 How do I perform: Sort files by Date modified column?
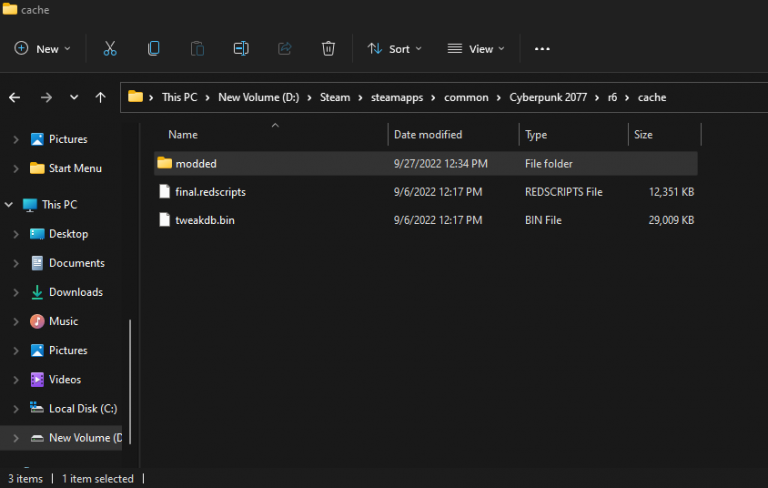[428, 134]
